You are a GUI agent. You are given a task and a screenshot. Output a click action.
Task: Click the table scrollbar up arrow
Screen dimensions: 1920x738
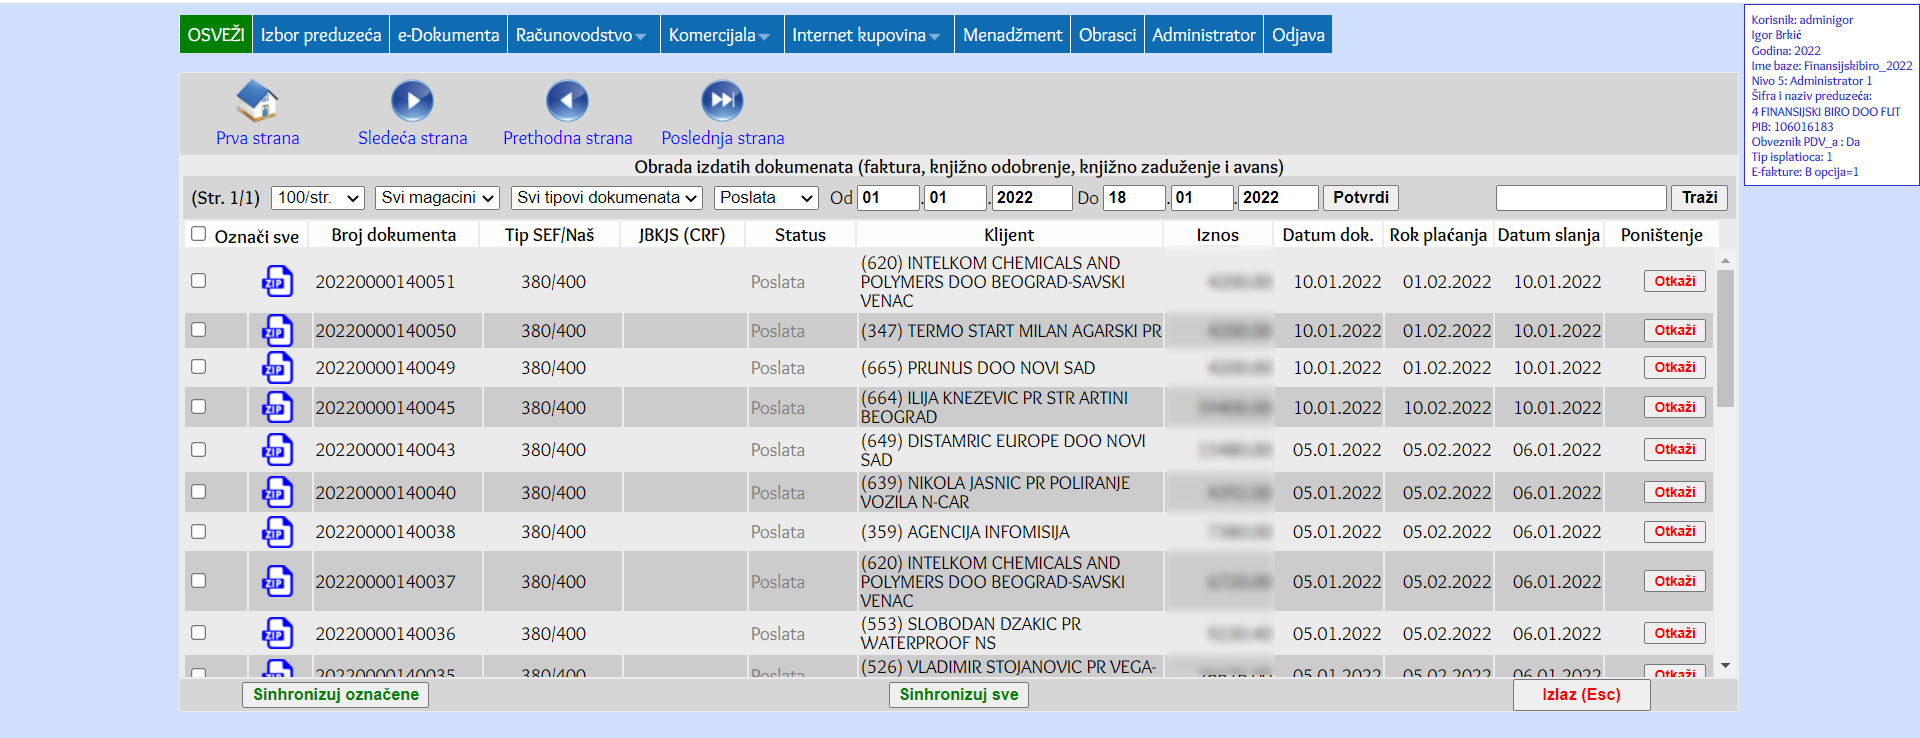[x=1725, y=260]
